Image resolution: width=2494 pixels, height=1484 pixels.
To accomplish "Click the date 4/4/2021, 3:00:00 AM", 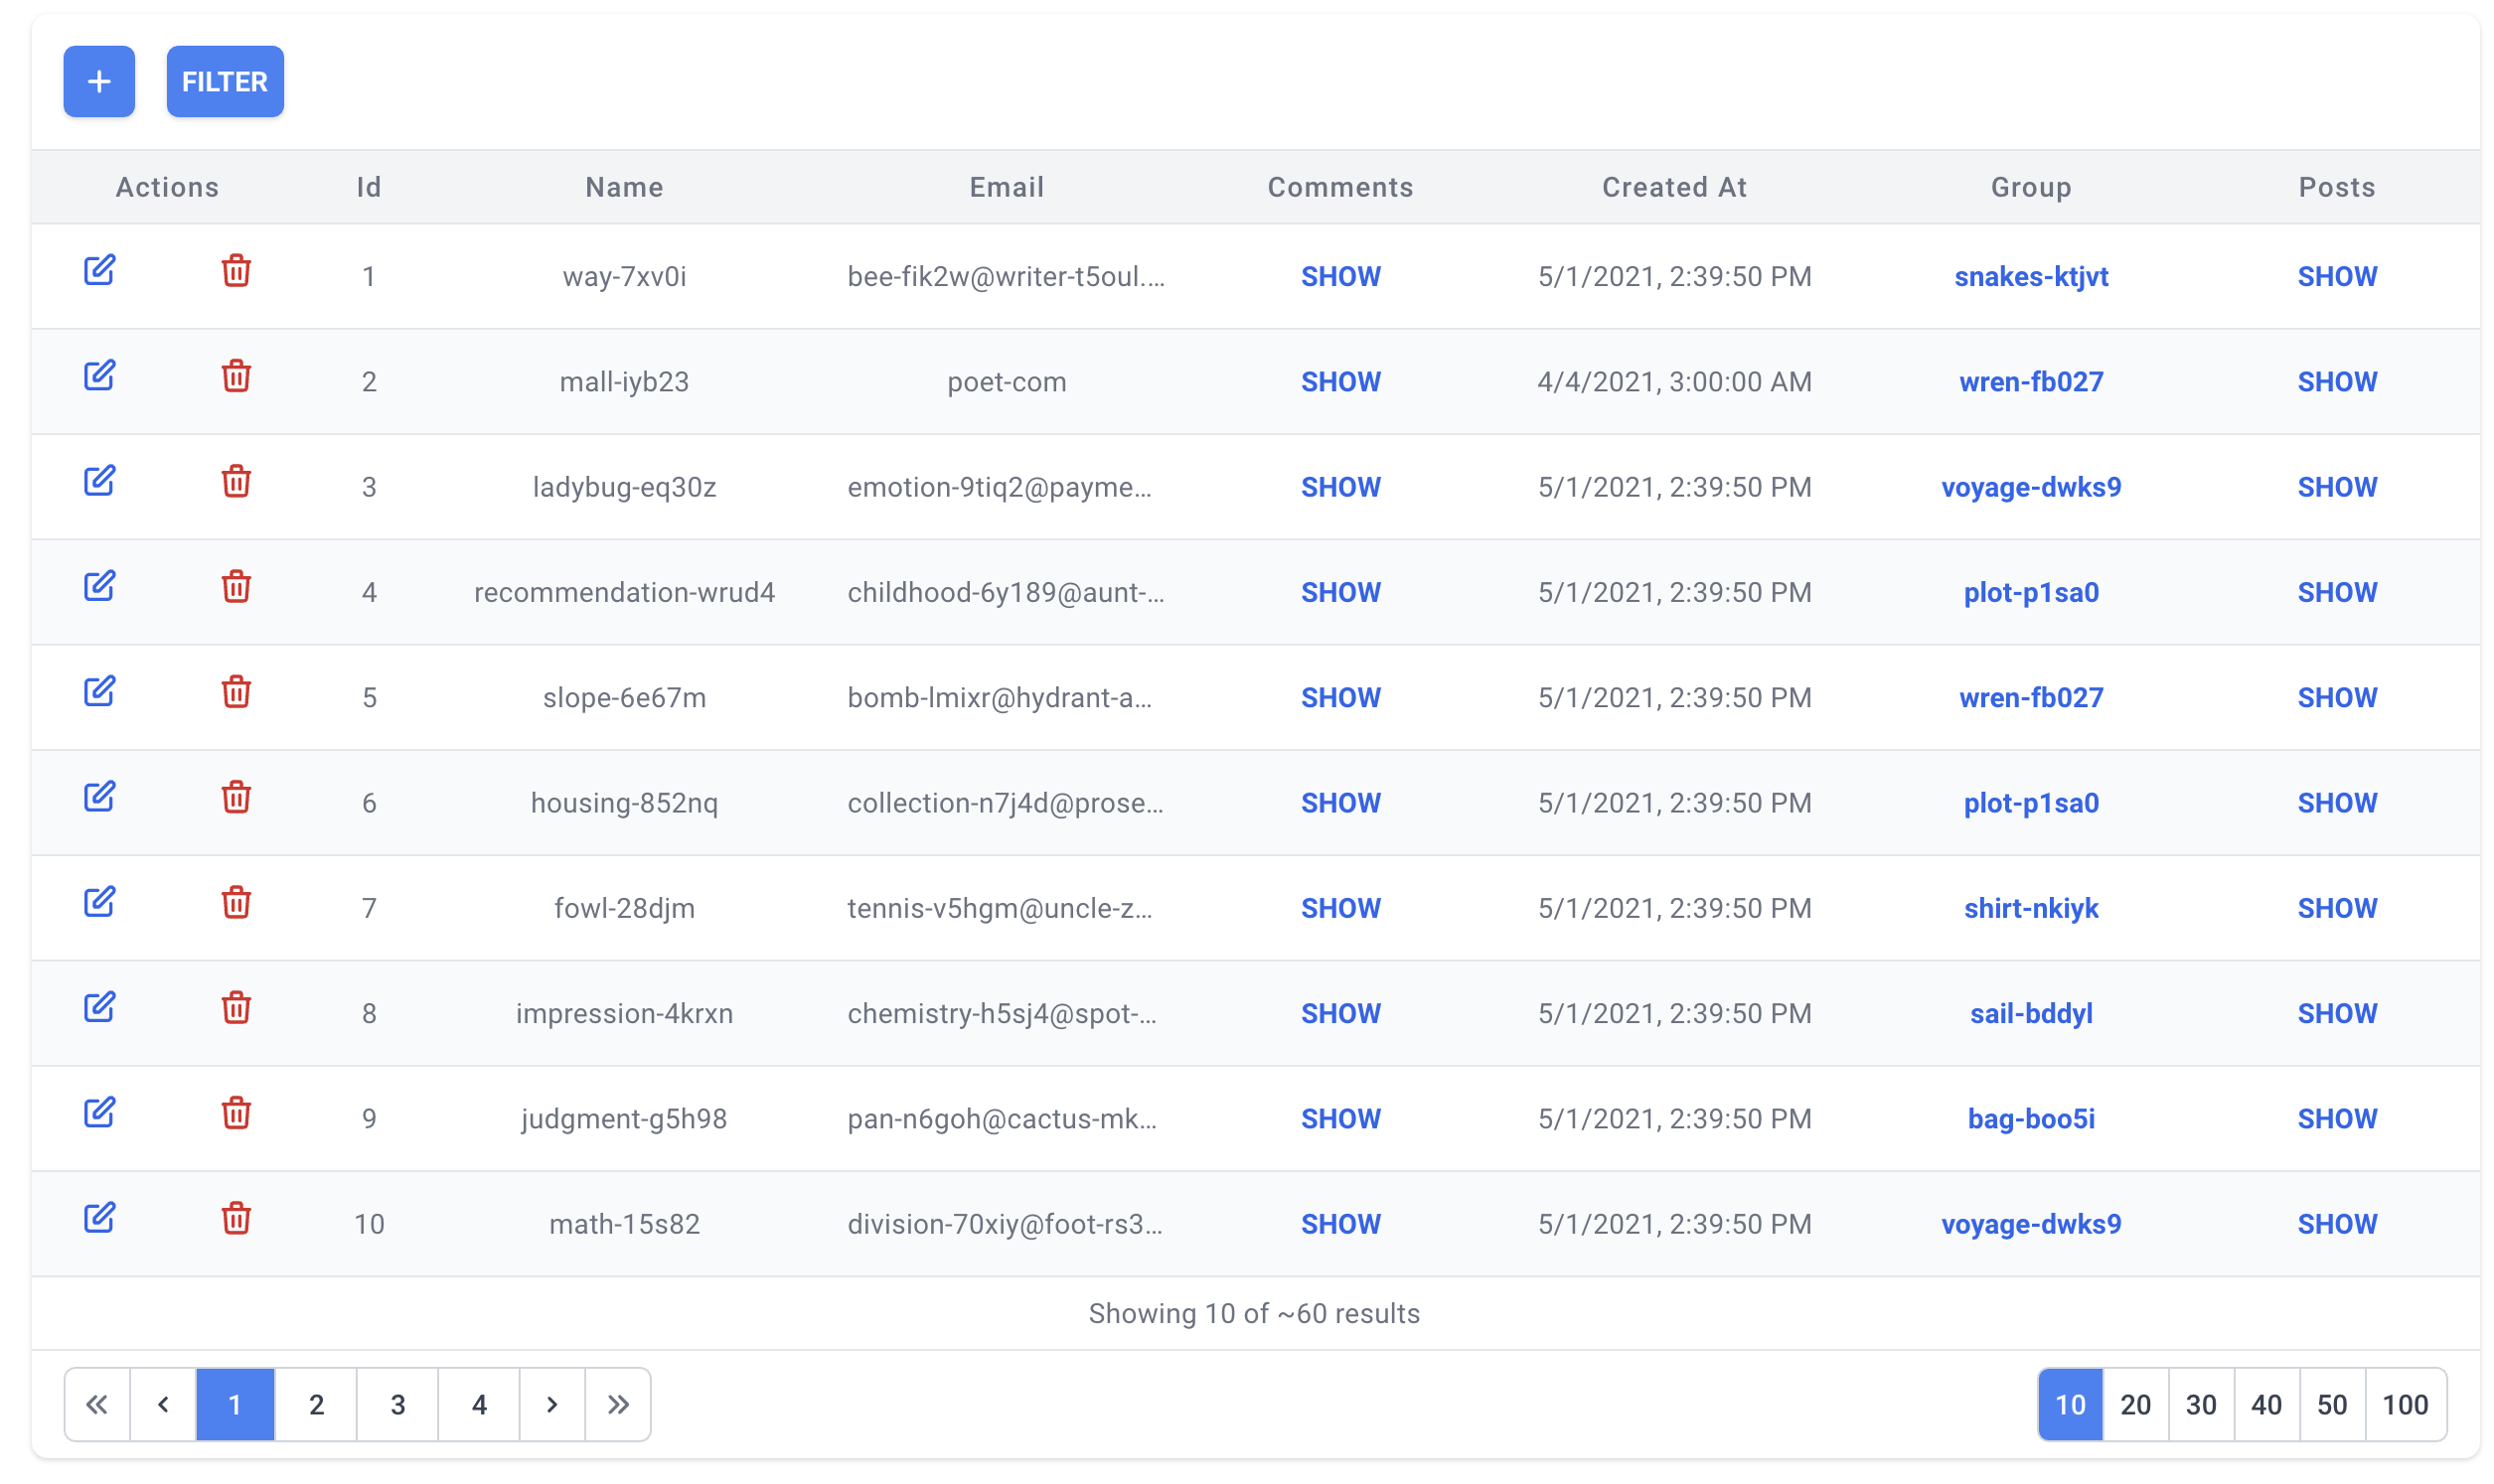I will (1674, 382).
